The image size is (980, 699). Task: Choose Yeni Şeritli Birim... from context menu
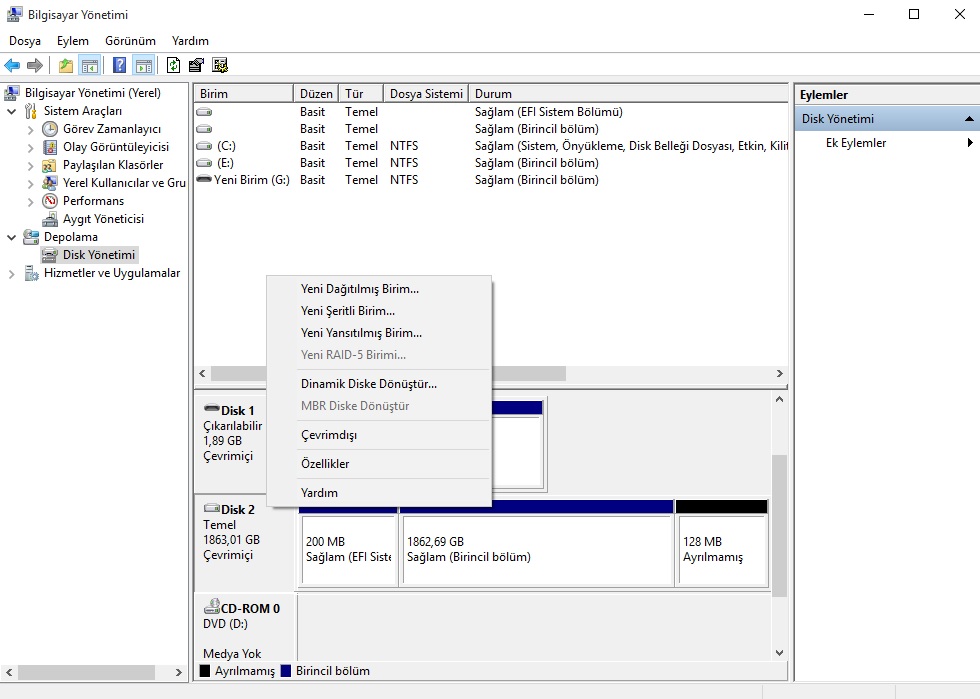379,311
